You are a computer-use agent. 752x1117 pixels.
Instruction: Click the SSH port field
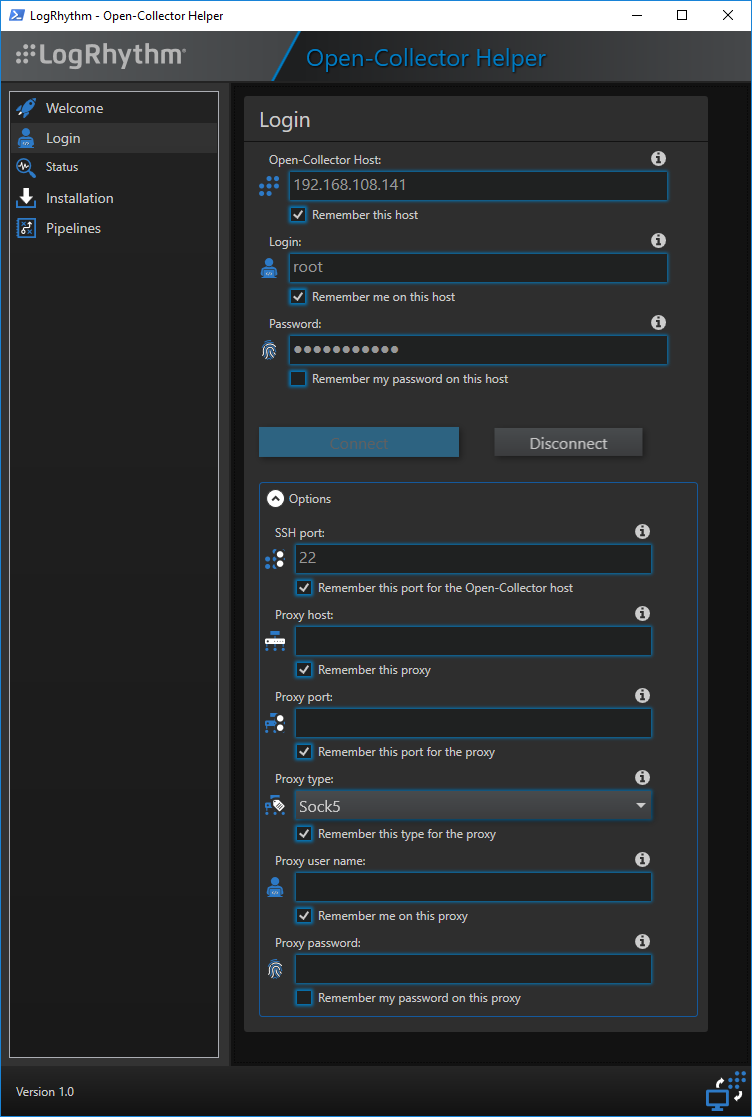(473, 559)
